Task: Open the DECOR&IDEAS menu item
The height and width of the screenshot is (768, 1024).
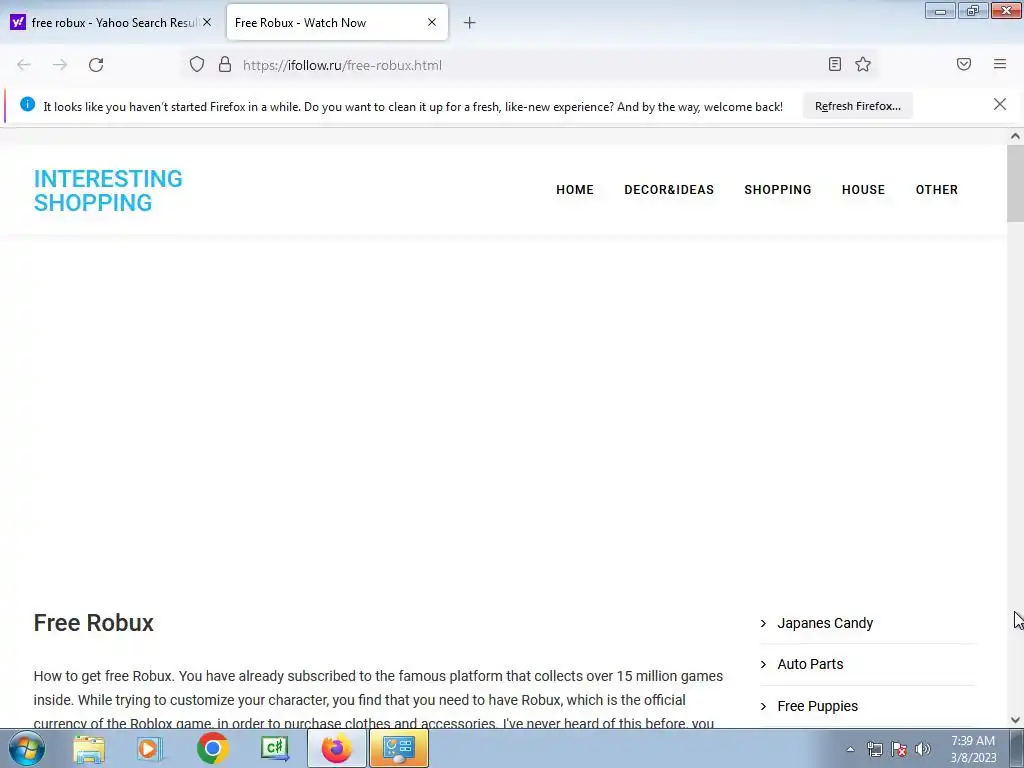Action: [669, 190]
